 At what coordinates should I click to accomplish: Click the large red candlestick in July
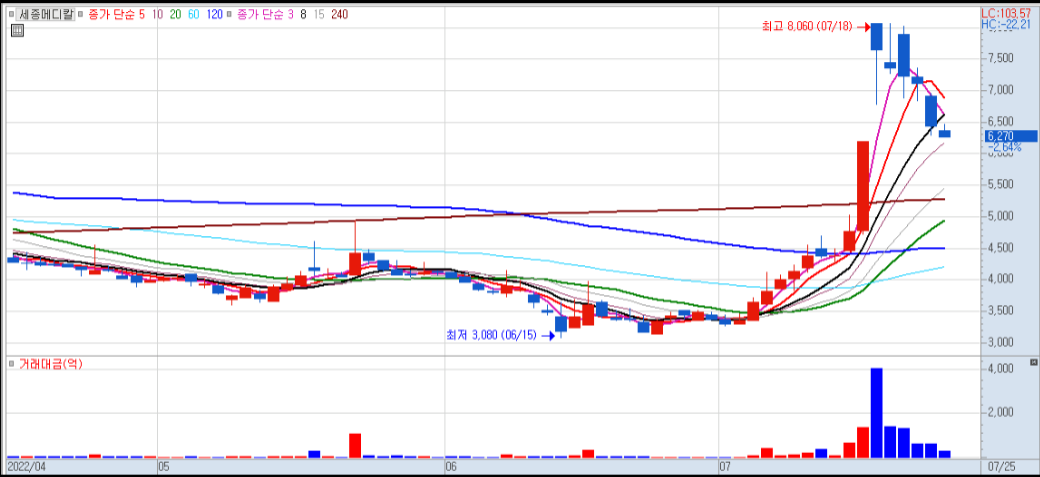(x=863, y=186)
